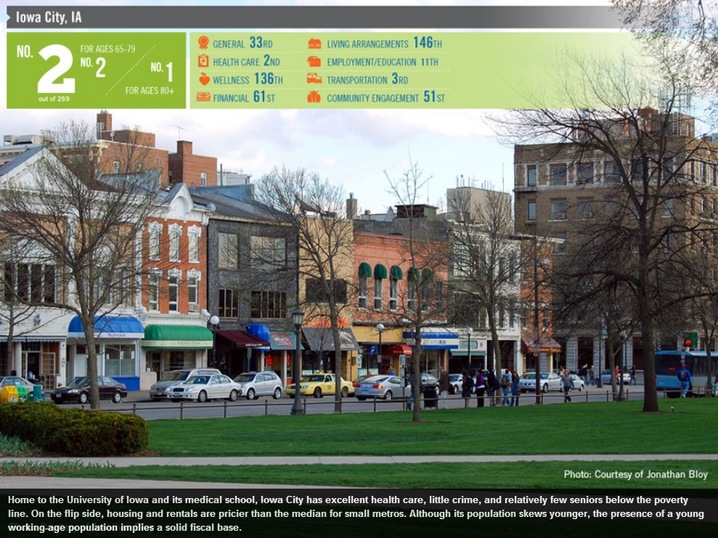Click 'For ages 80+' label

(150, 91)
